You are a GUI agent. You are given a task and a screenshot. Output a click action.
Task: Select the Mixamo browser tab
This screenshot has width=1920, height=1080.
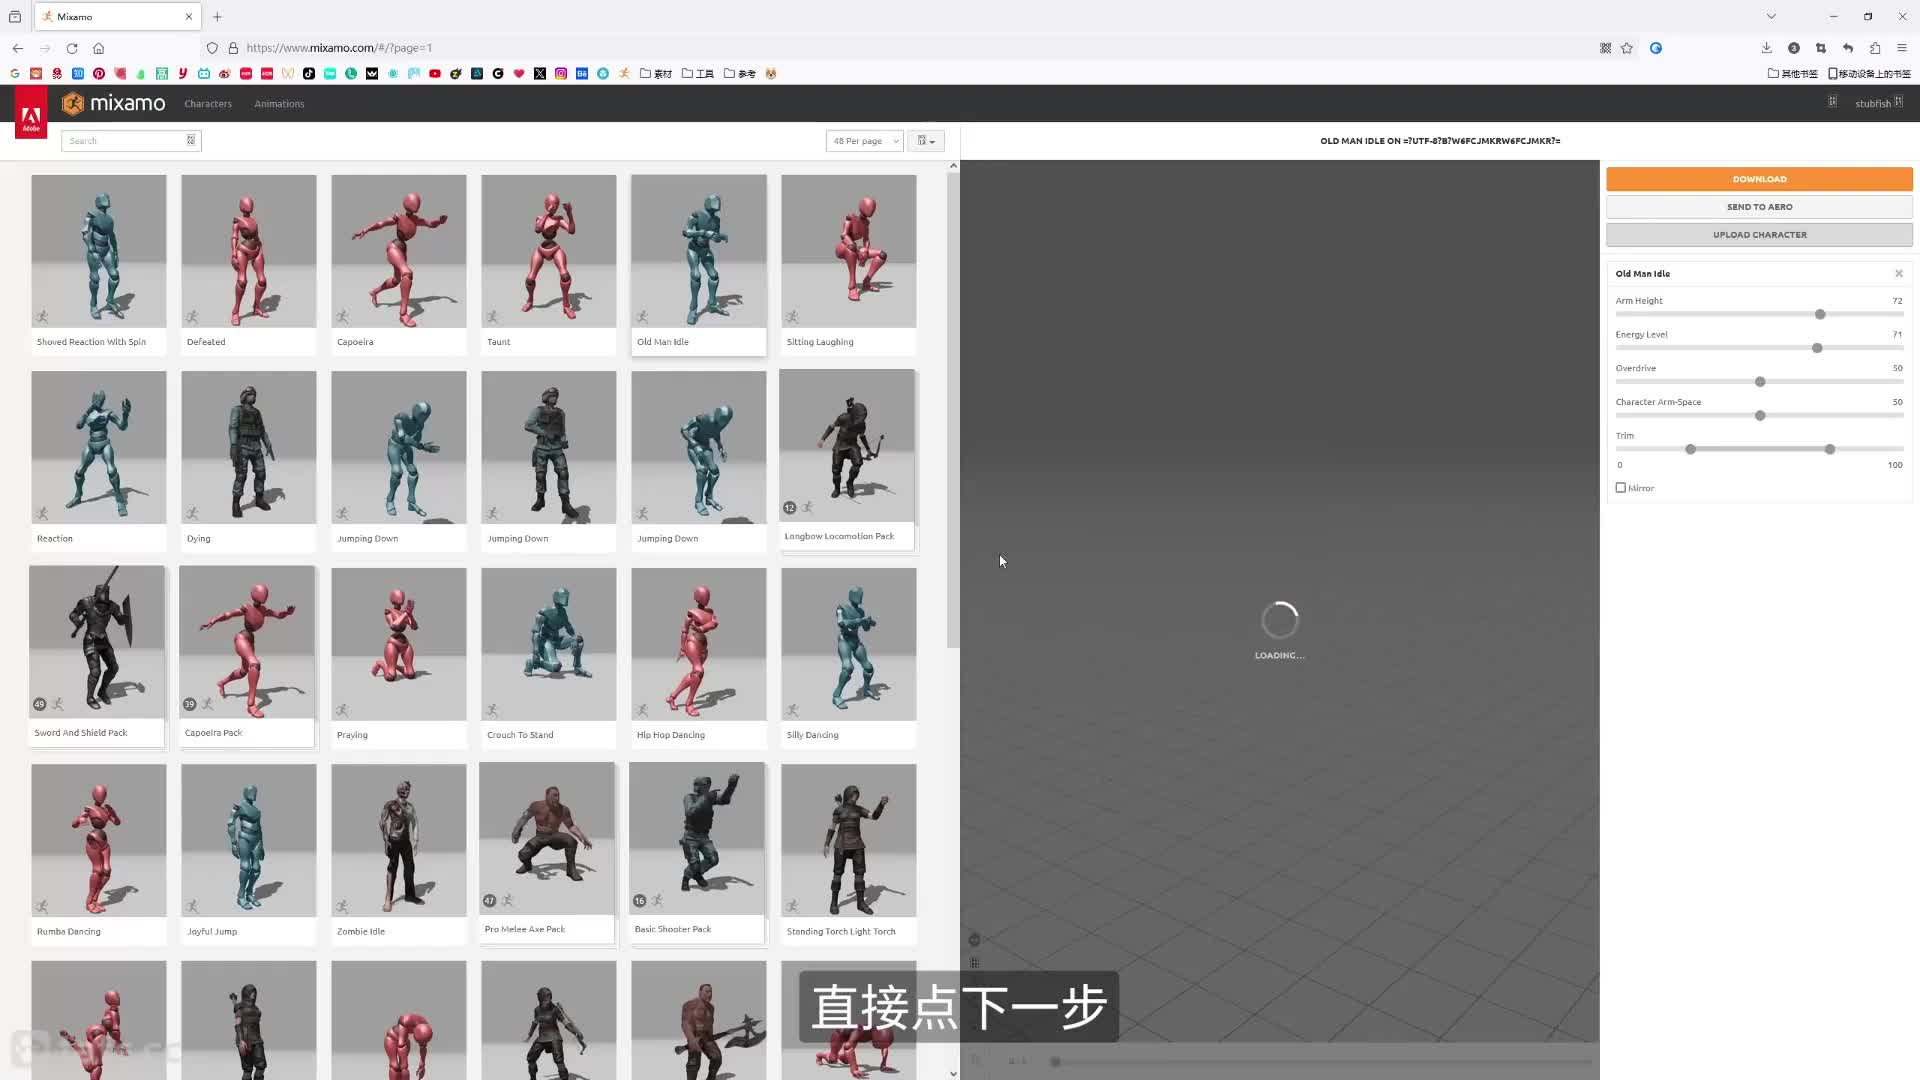pos(117,16)
